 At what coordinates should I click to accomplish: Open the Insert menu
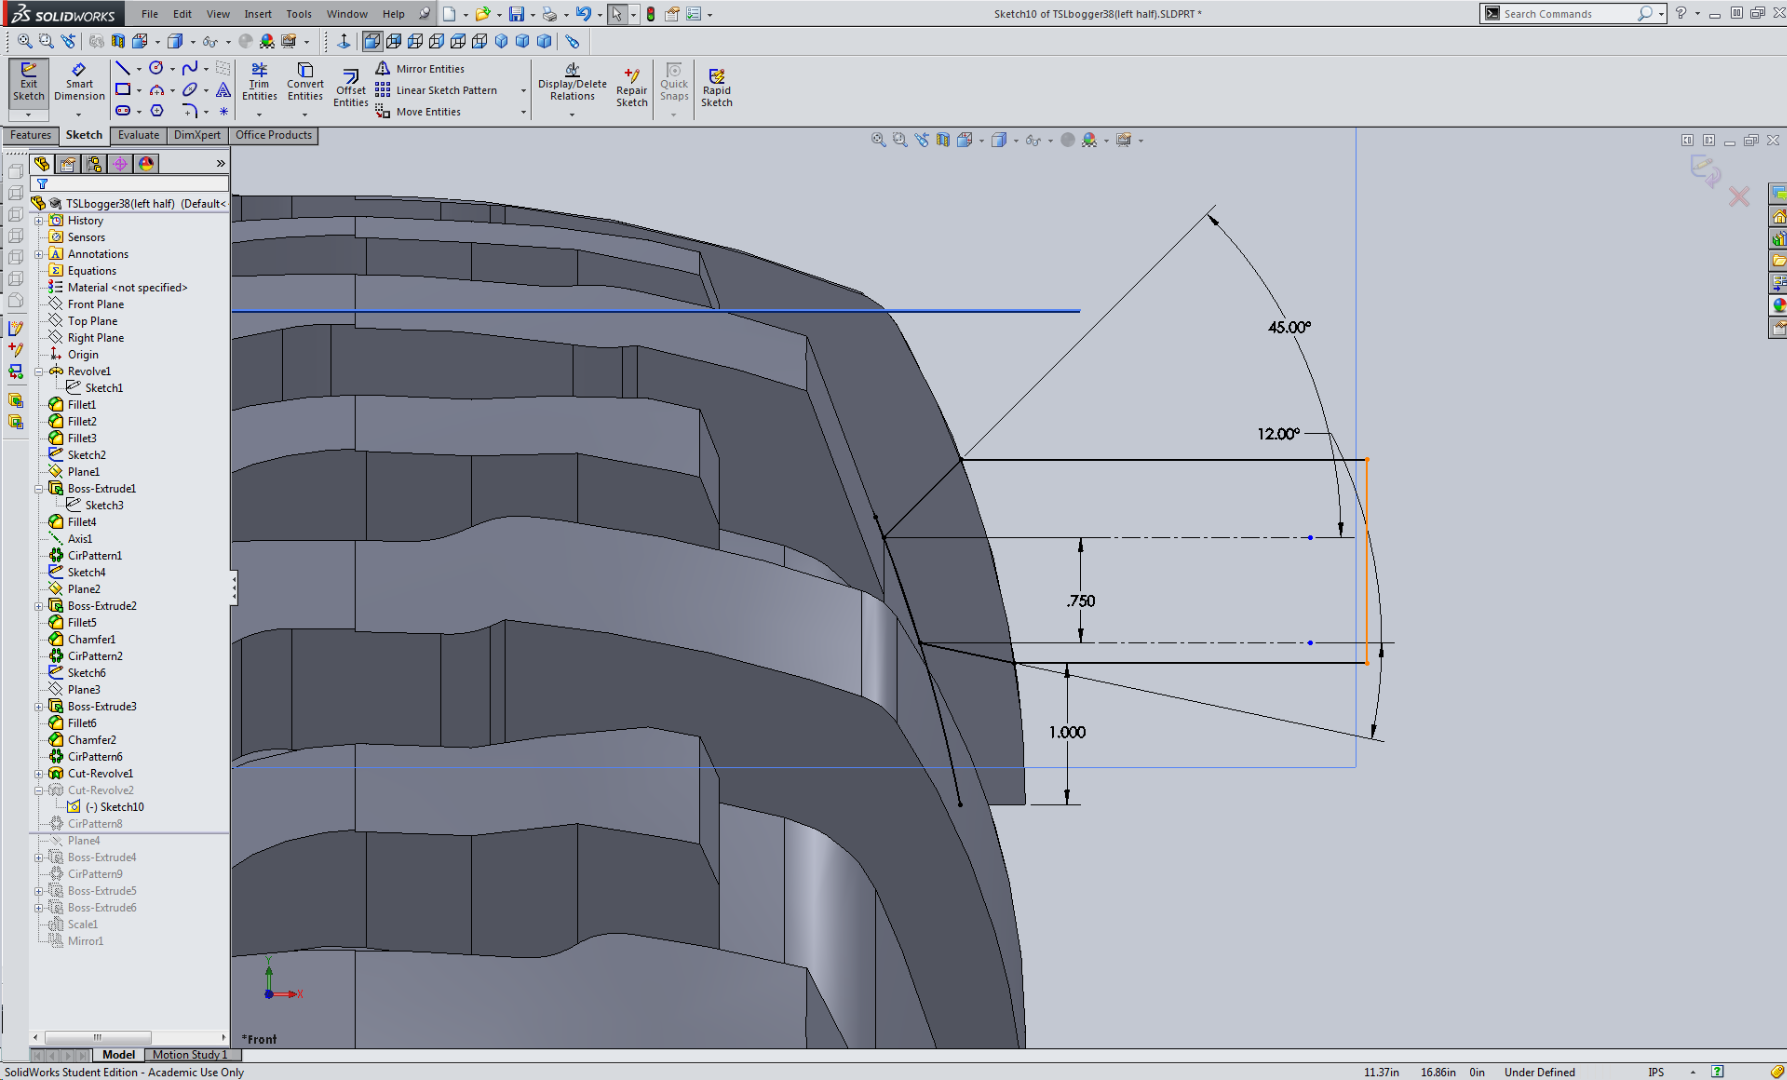pos(258,14)
